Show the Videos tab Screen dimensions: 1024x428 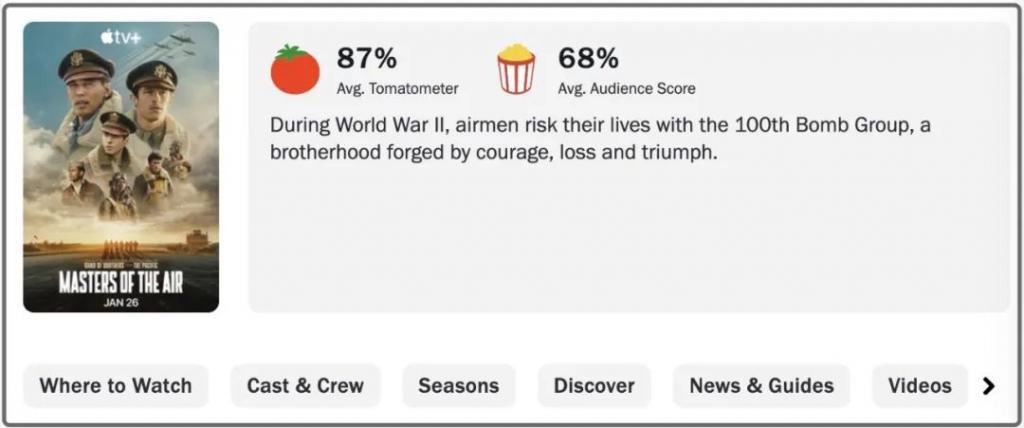pyautogui.click(x=919, y=386)
